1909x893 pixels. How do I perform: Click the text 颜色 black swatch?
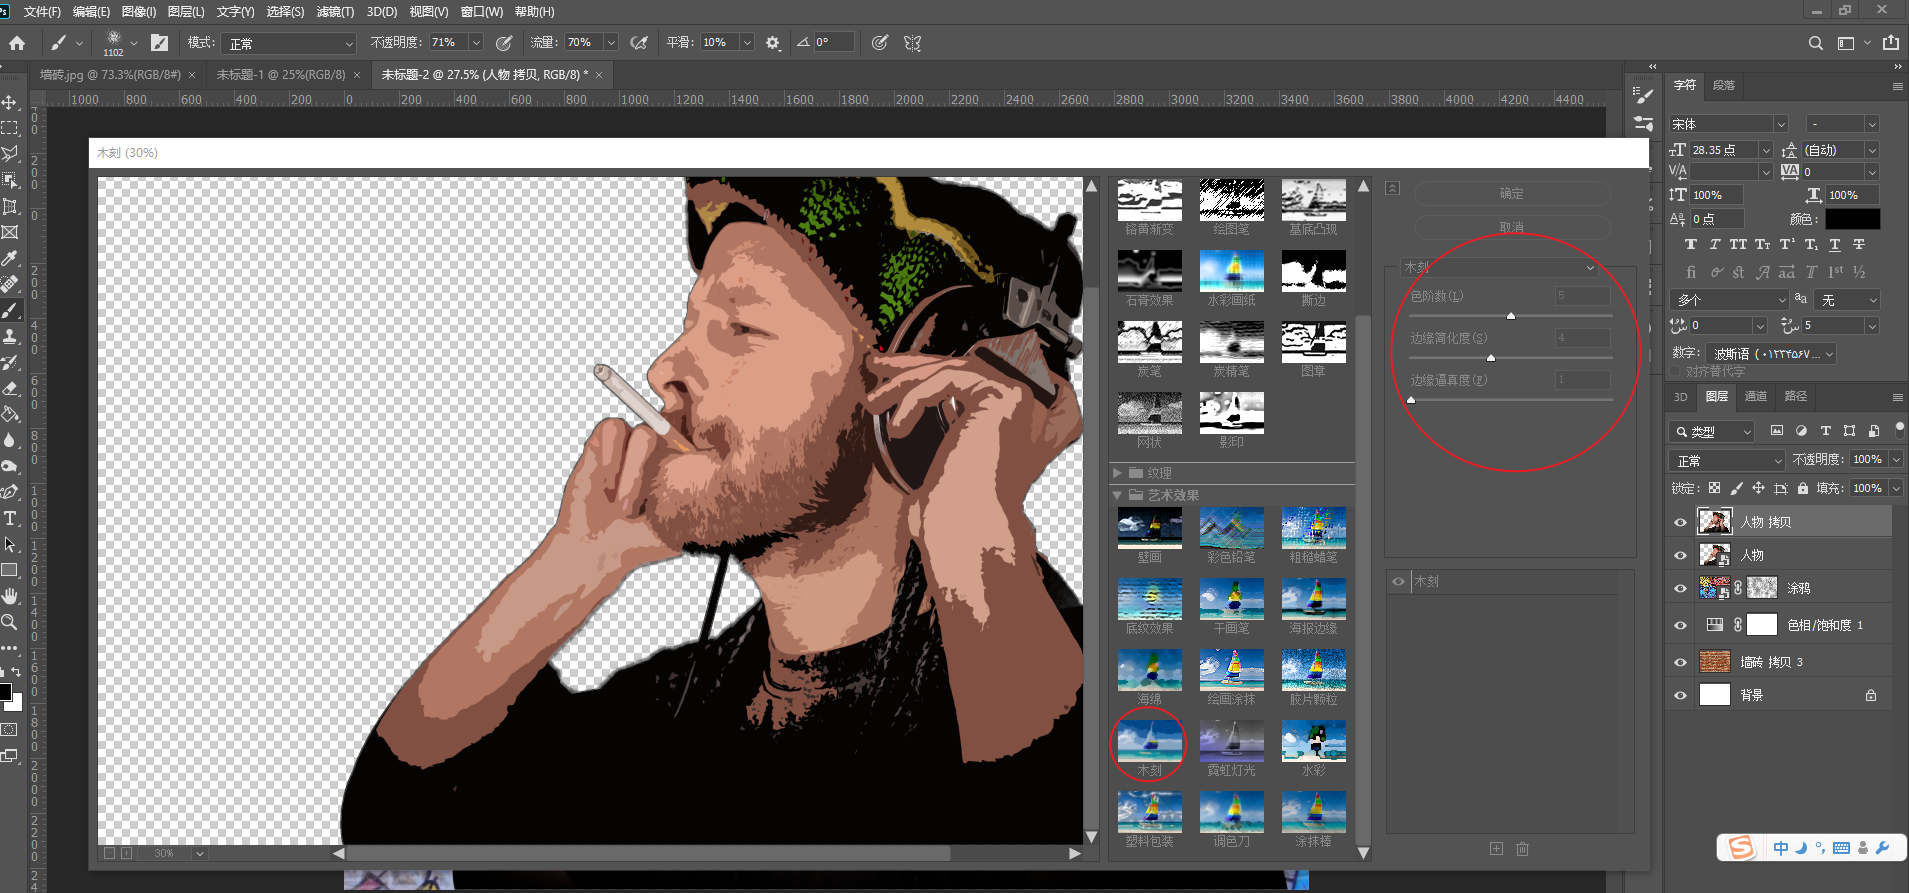tap(1852, 219)
